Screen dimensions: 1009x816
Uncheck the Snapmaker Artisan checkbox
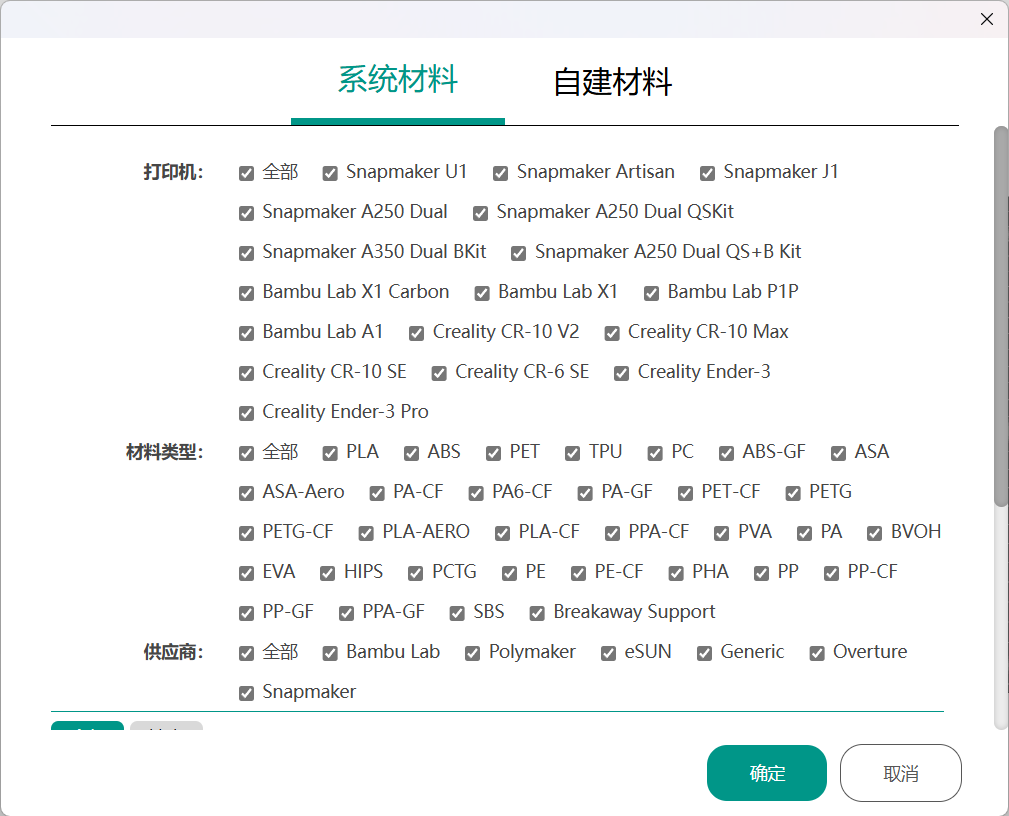[x=501, y=173]
